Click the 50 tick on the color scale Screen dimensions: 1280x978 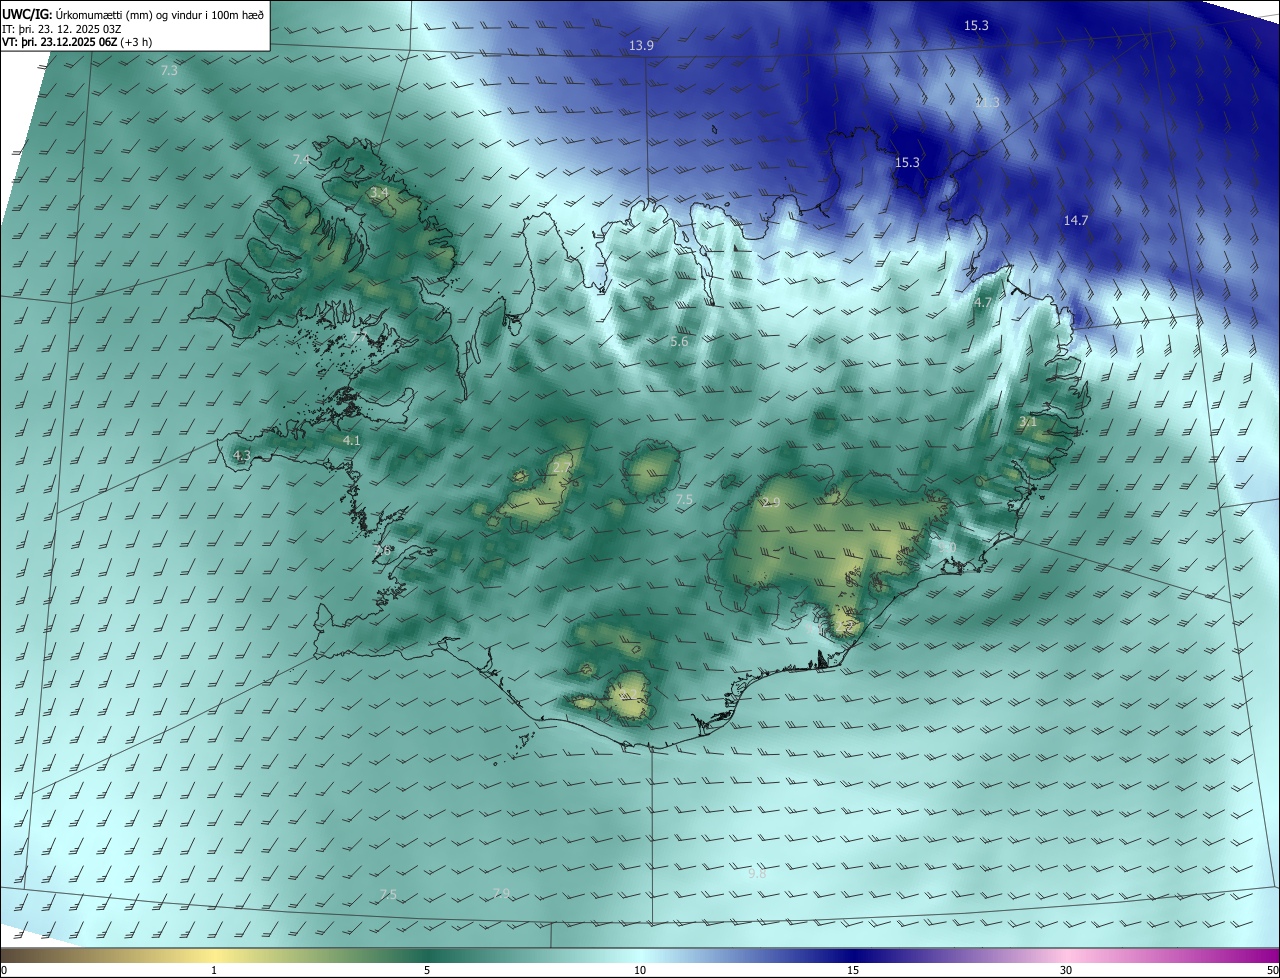[1272, 970]
